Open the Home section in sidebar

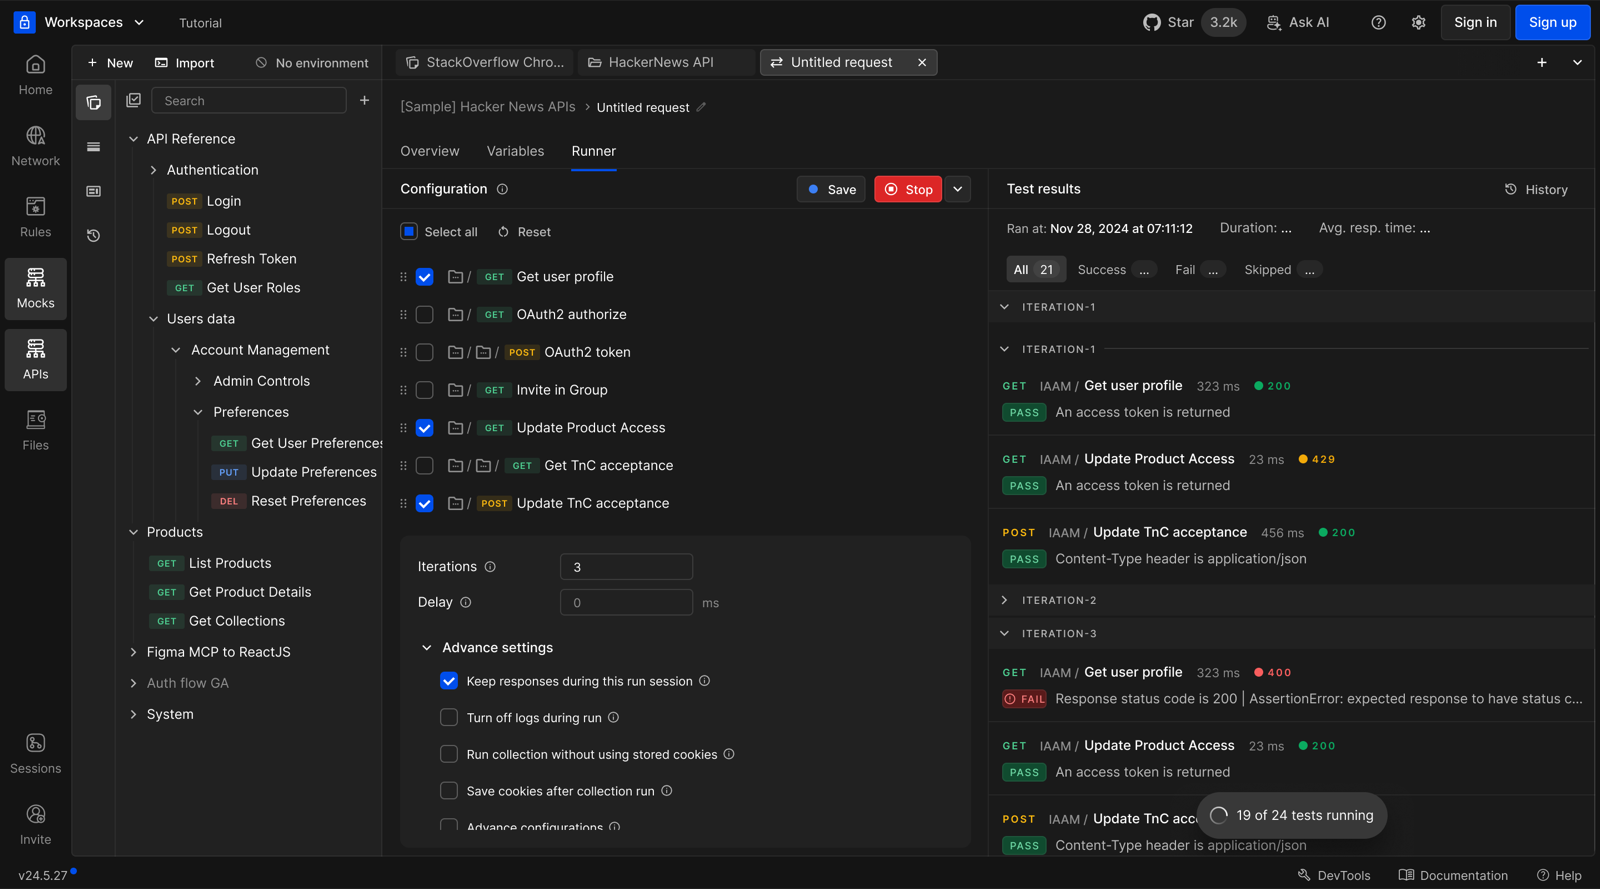point(35,76)
